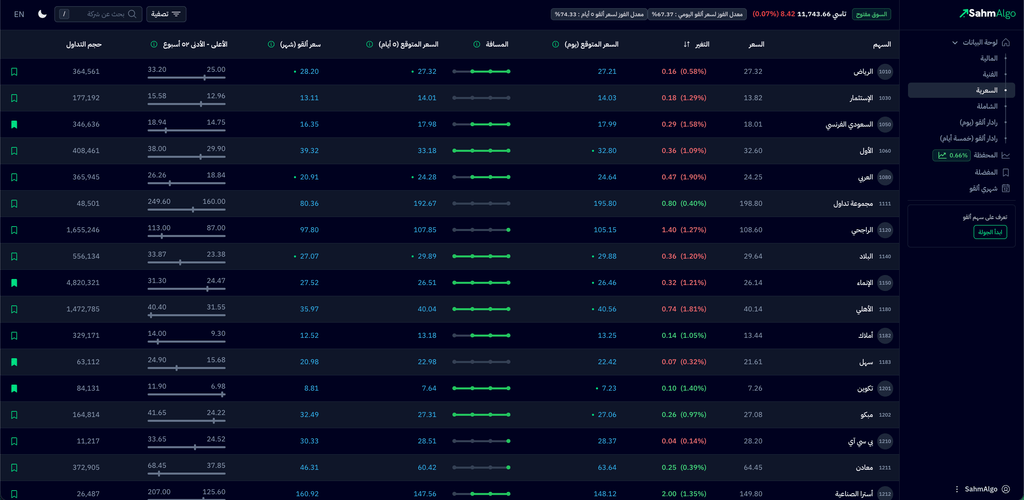Click the sort arrows on التغير column
Image resolution: width=1024 pixels, height=500 pixels.
pos(686,45)
